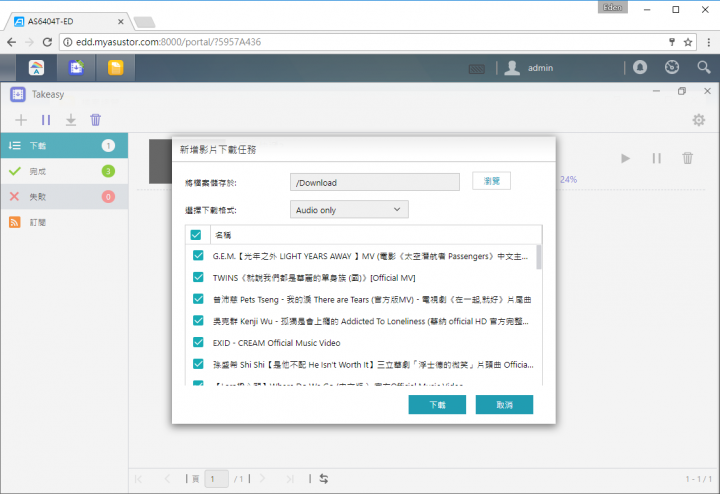Go to last page in pager
The height and width of the screenshot is (494, 720).
point(290,479)
